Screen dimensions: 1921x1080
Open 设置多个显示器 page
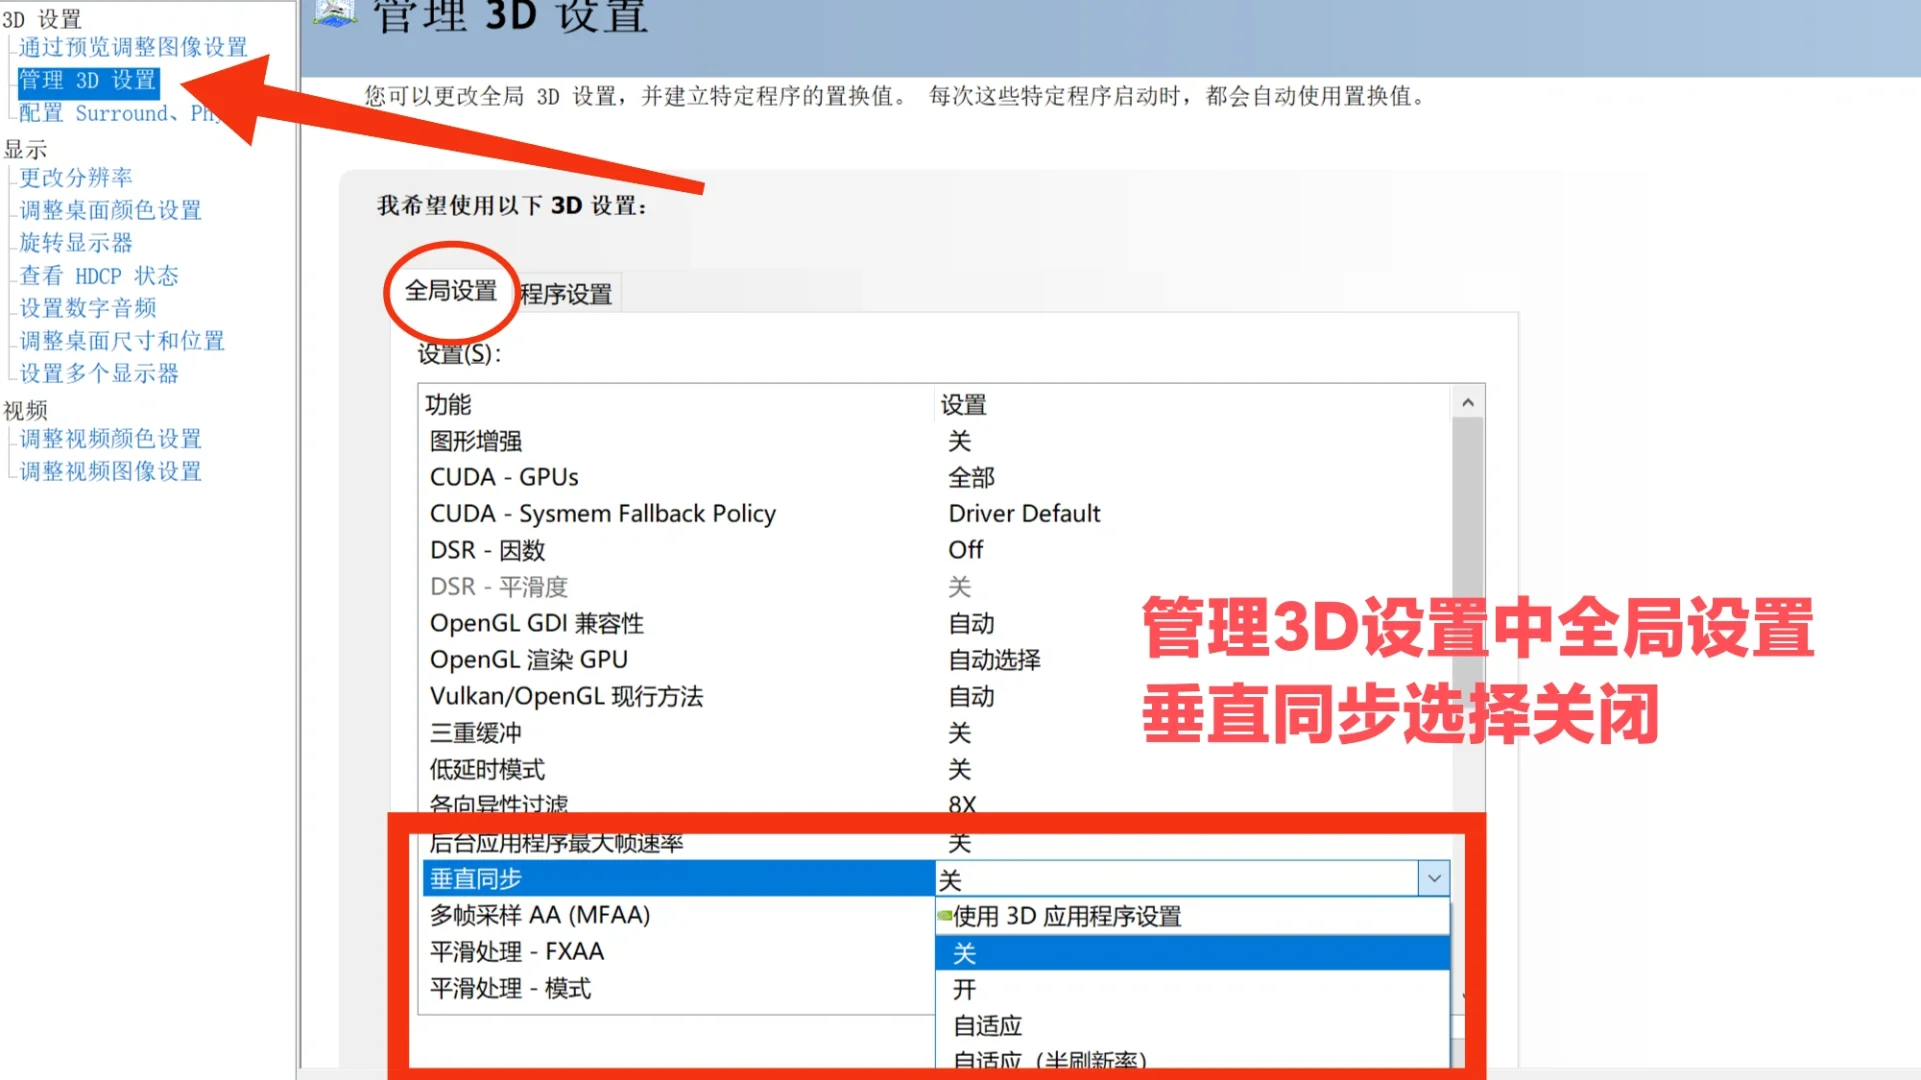pos(99,373)
